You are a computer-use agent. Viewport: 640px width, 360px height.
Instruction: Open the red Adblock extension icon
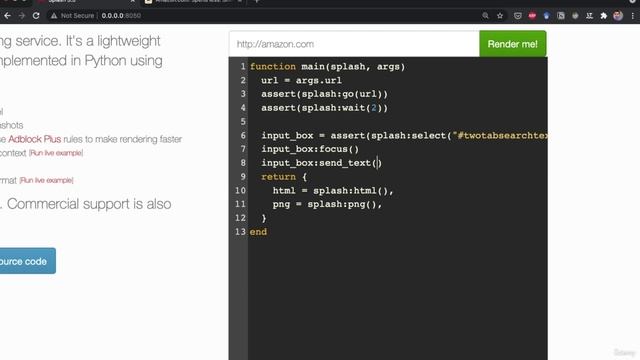coord(532,16)
